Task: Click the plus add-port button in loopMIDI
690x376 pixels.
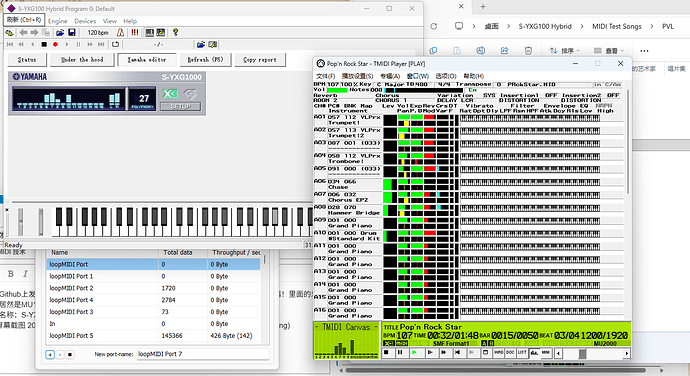Action: [x=50, y=354]
